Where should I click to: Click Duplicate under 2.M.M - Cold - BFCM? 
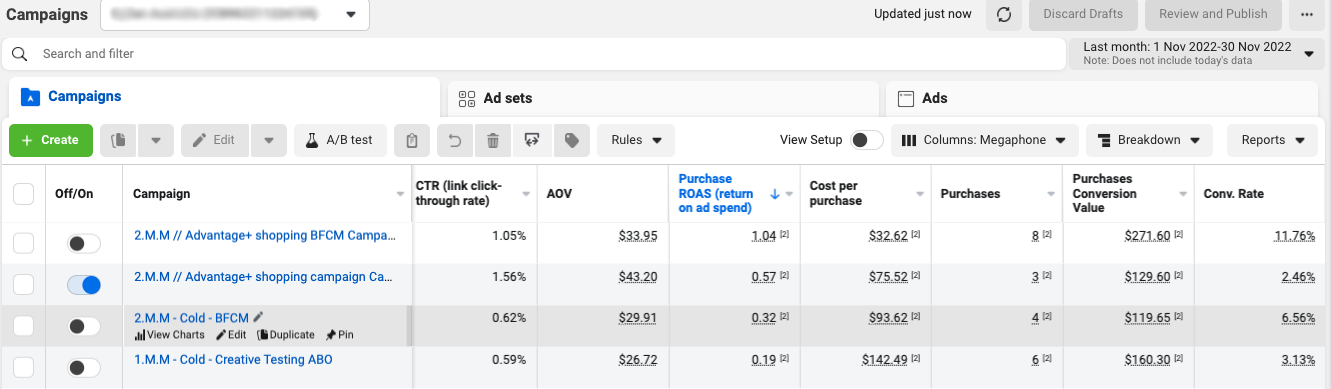(286, 335)
